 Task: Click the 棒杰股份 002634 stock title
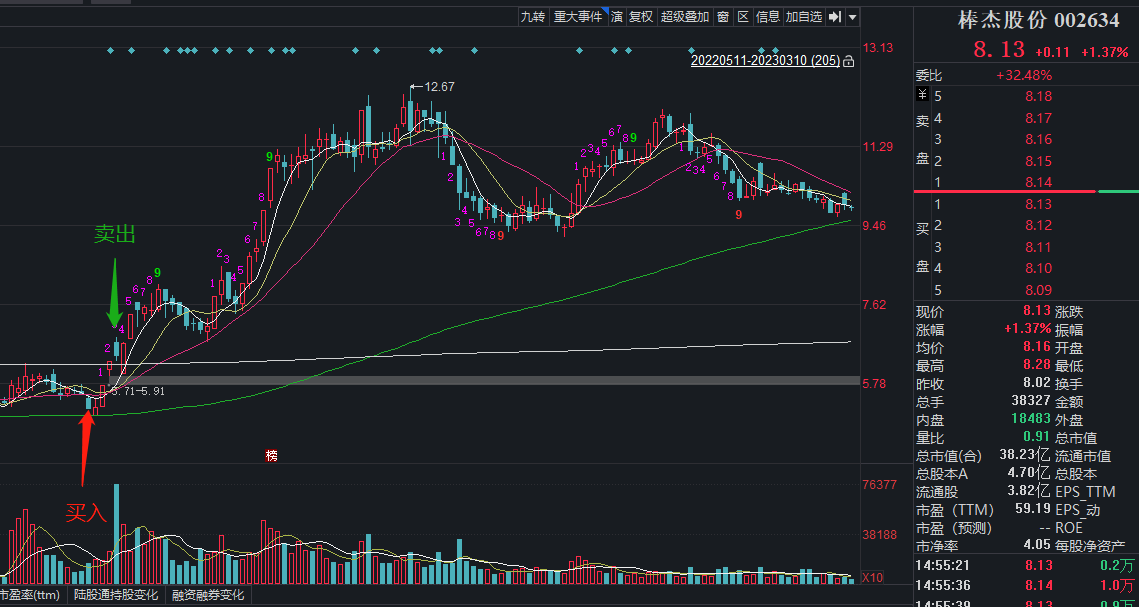tap(1025, 20)
